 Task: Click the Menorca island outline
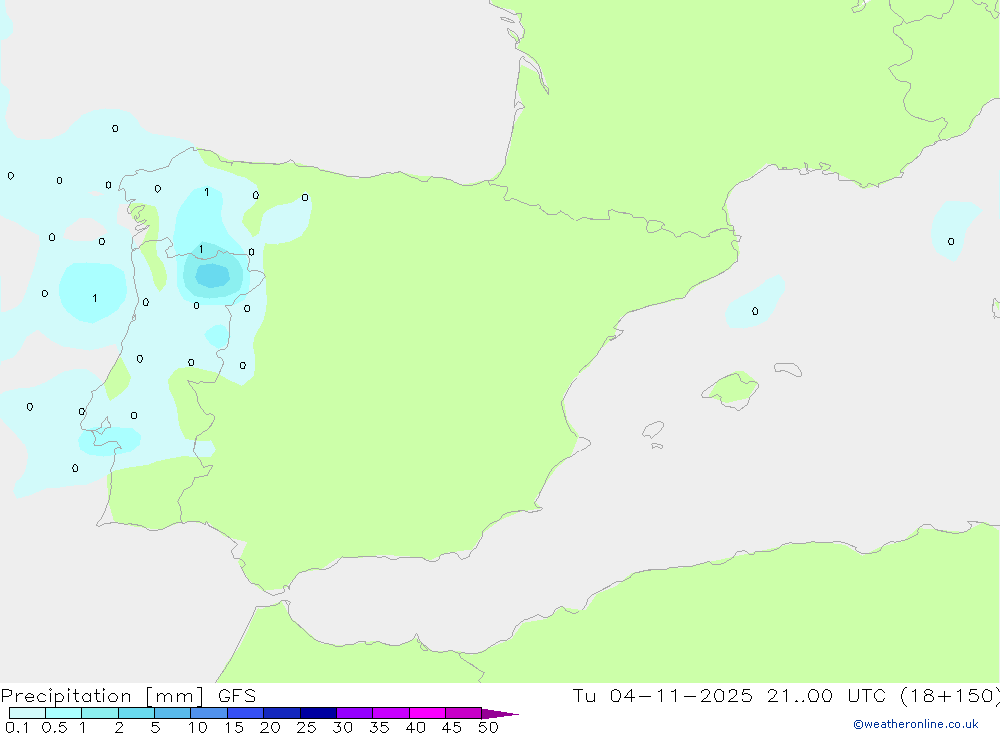coord(787,369)
